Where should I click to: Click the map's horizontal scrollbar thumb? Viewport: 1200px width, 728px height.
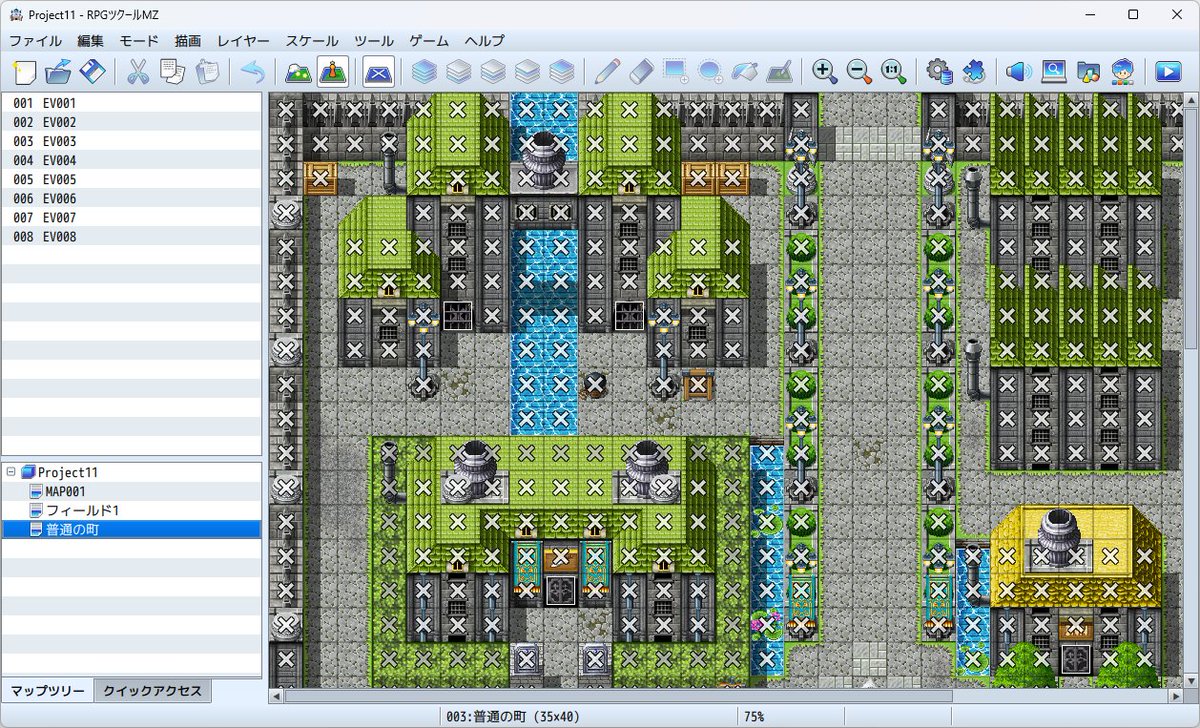(618, 695)
